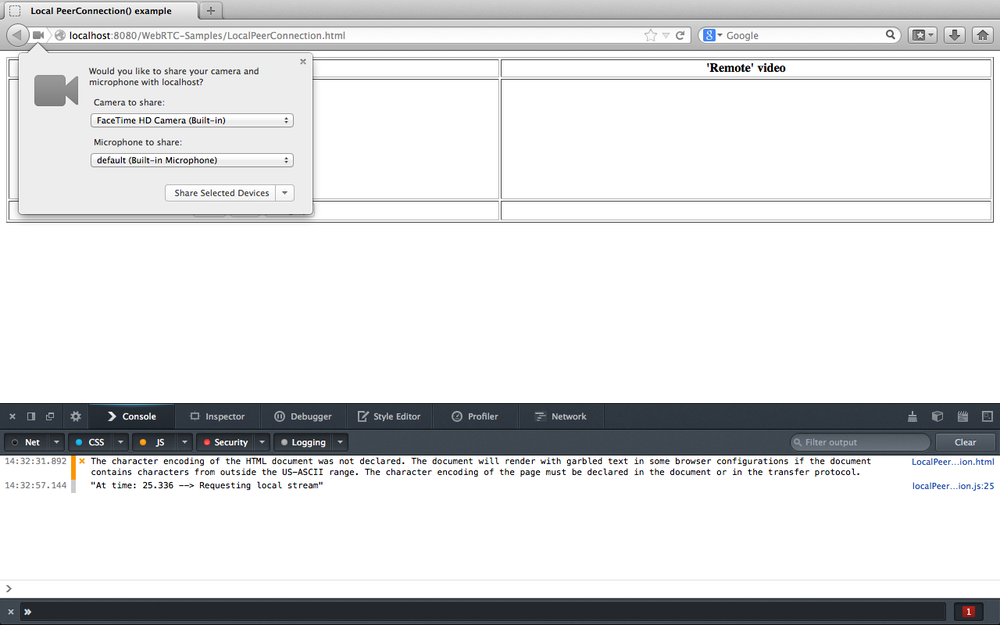Switch to 3D view via cube icon
Image resolution: width=1000 pixels, height=625 pixels.
(937, 416)
